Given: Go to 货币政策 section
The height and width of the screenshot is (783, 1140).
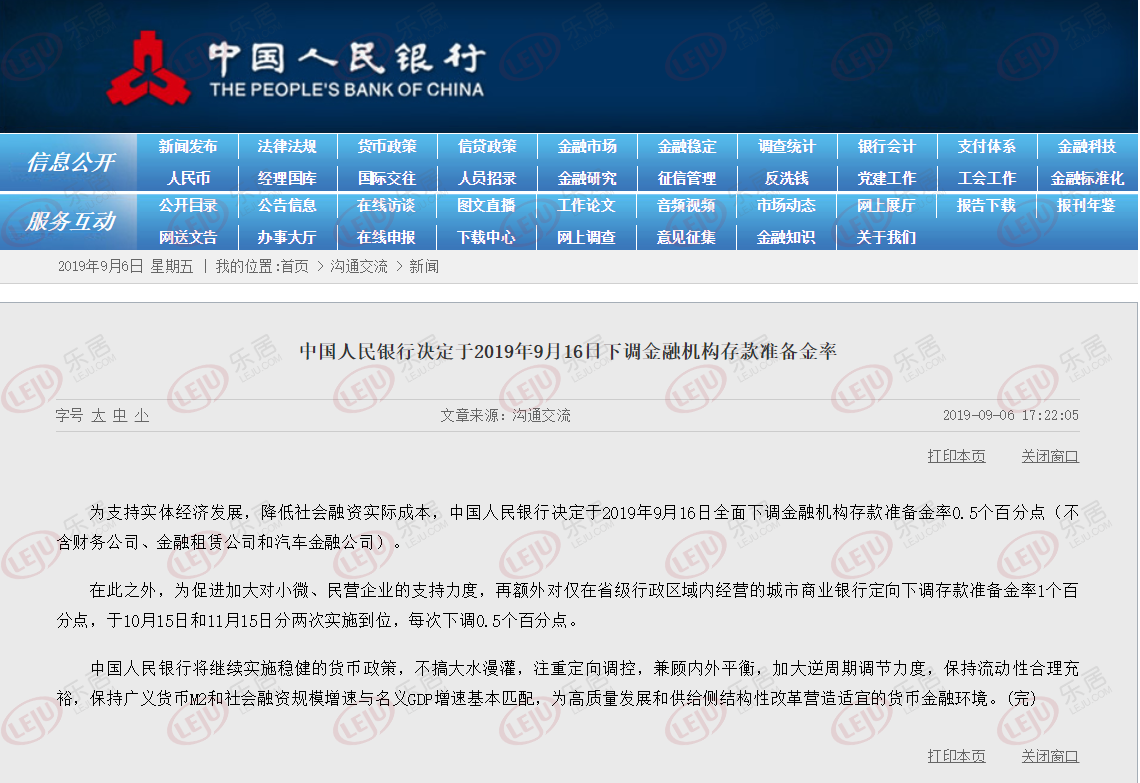Looking at the screenshot, I should click(x=387, y=146).
